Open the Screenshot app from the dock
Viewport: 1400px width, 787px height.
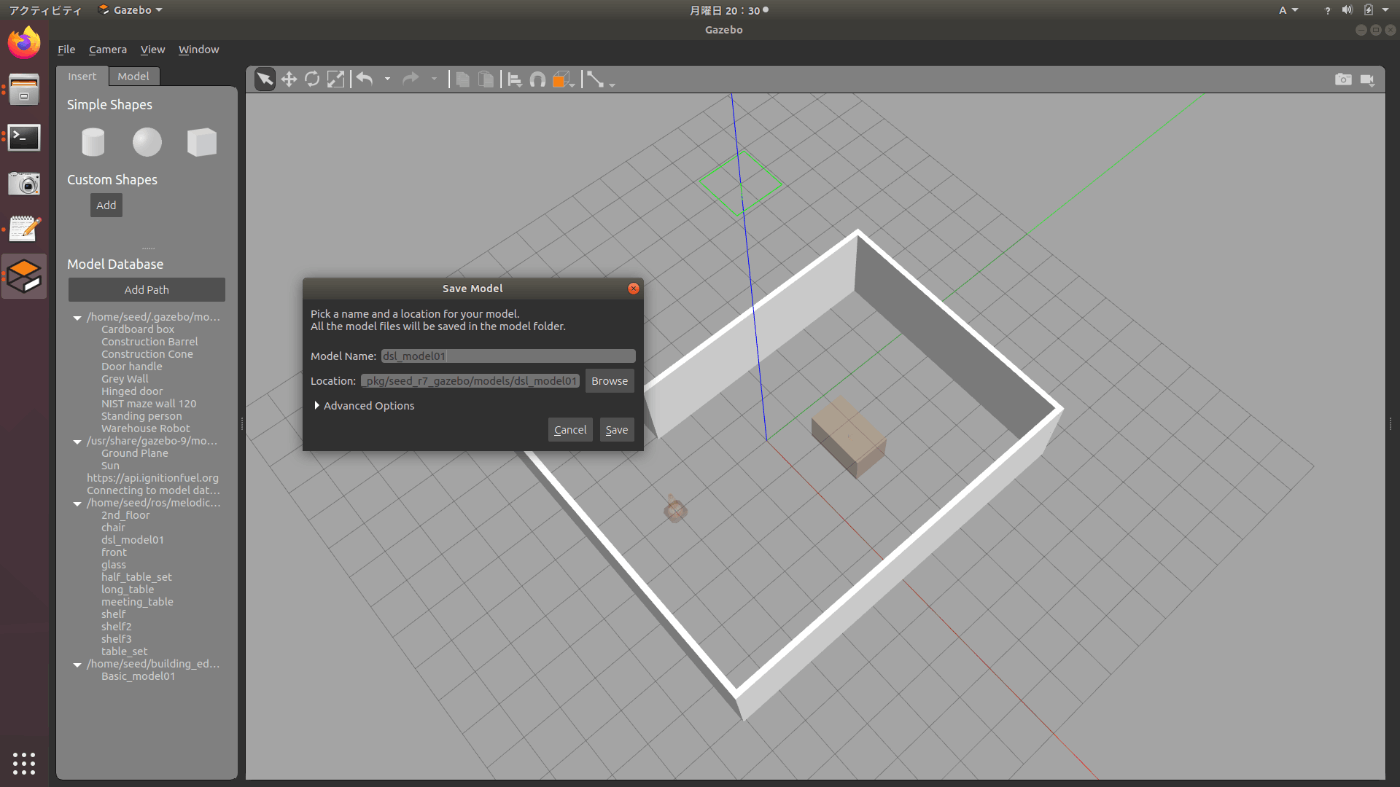24,183
